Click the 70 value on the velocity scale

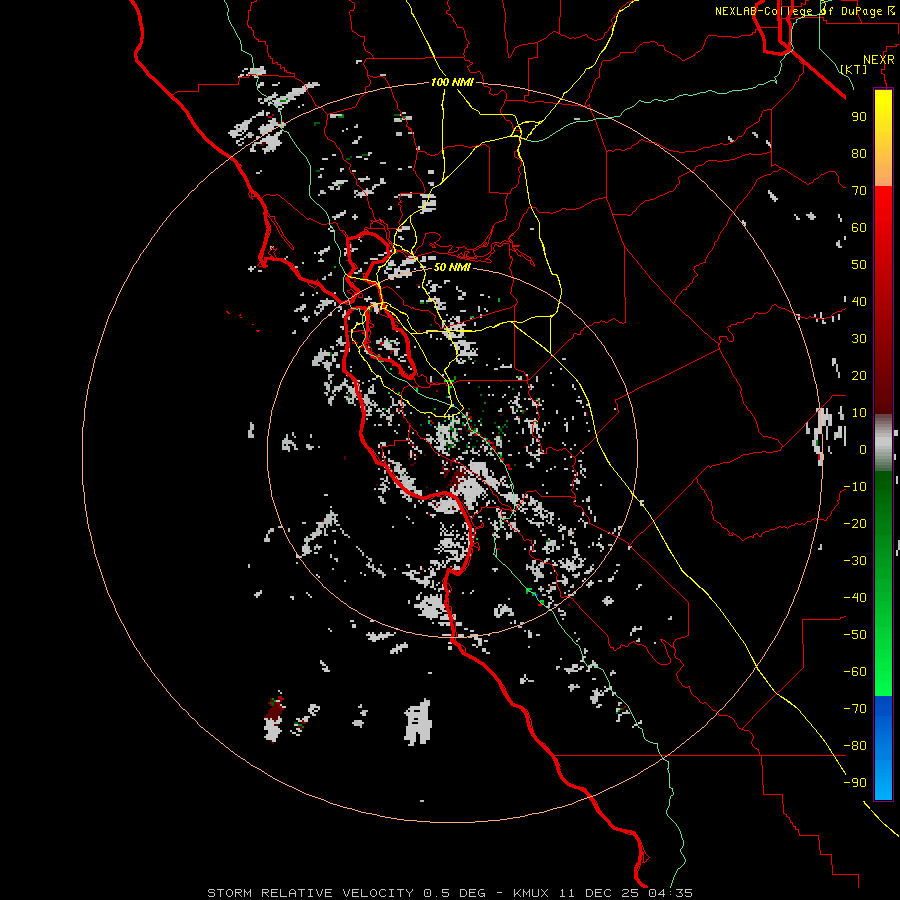point(859,191)
